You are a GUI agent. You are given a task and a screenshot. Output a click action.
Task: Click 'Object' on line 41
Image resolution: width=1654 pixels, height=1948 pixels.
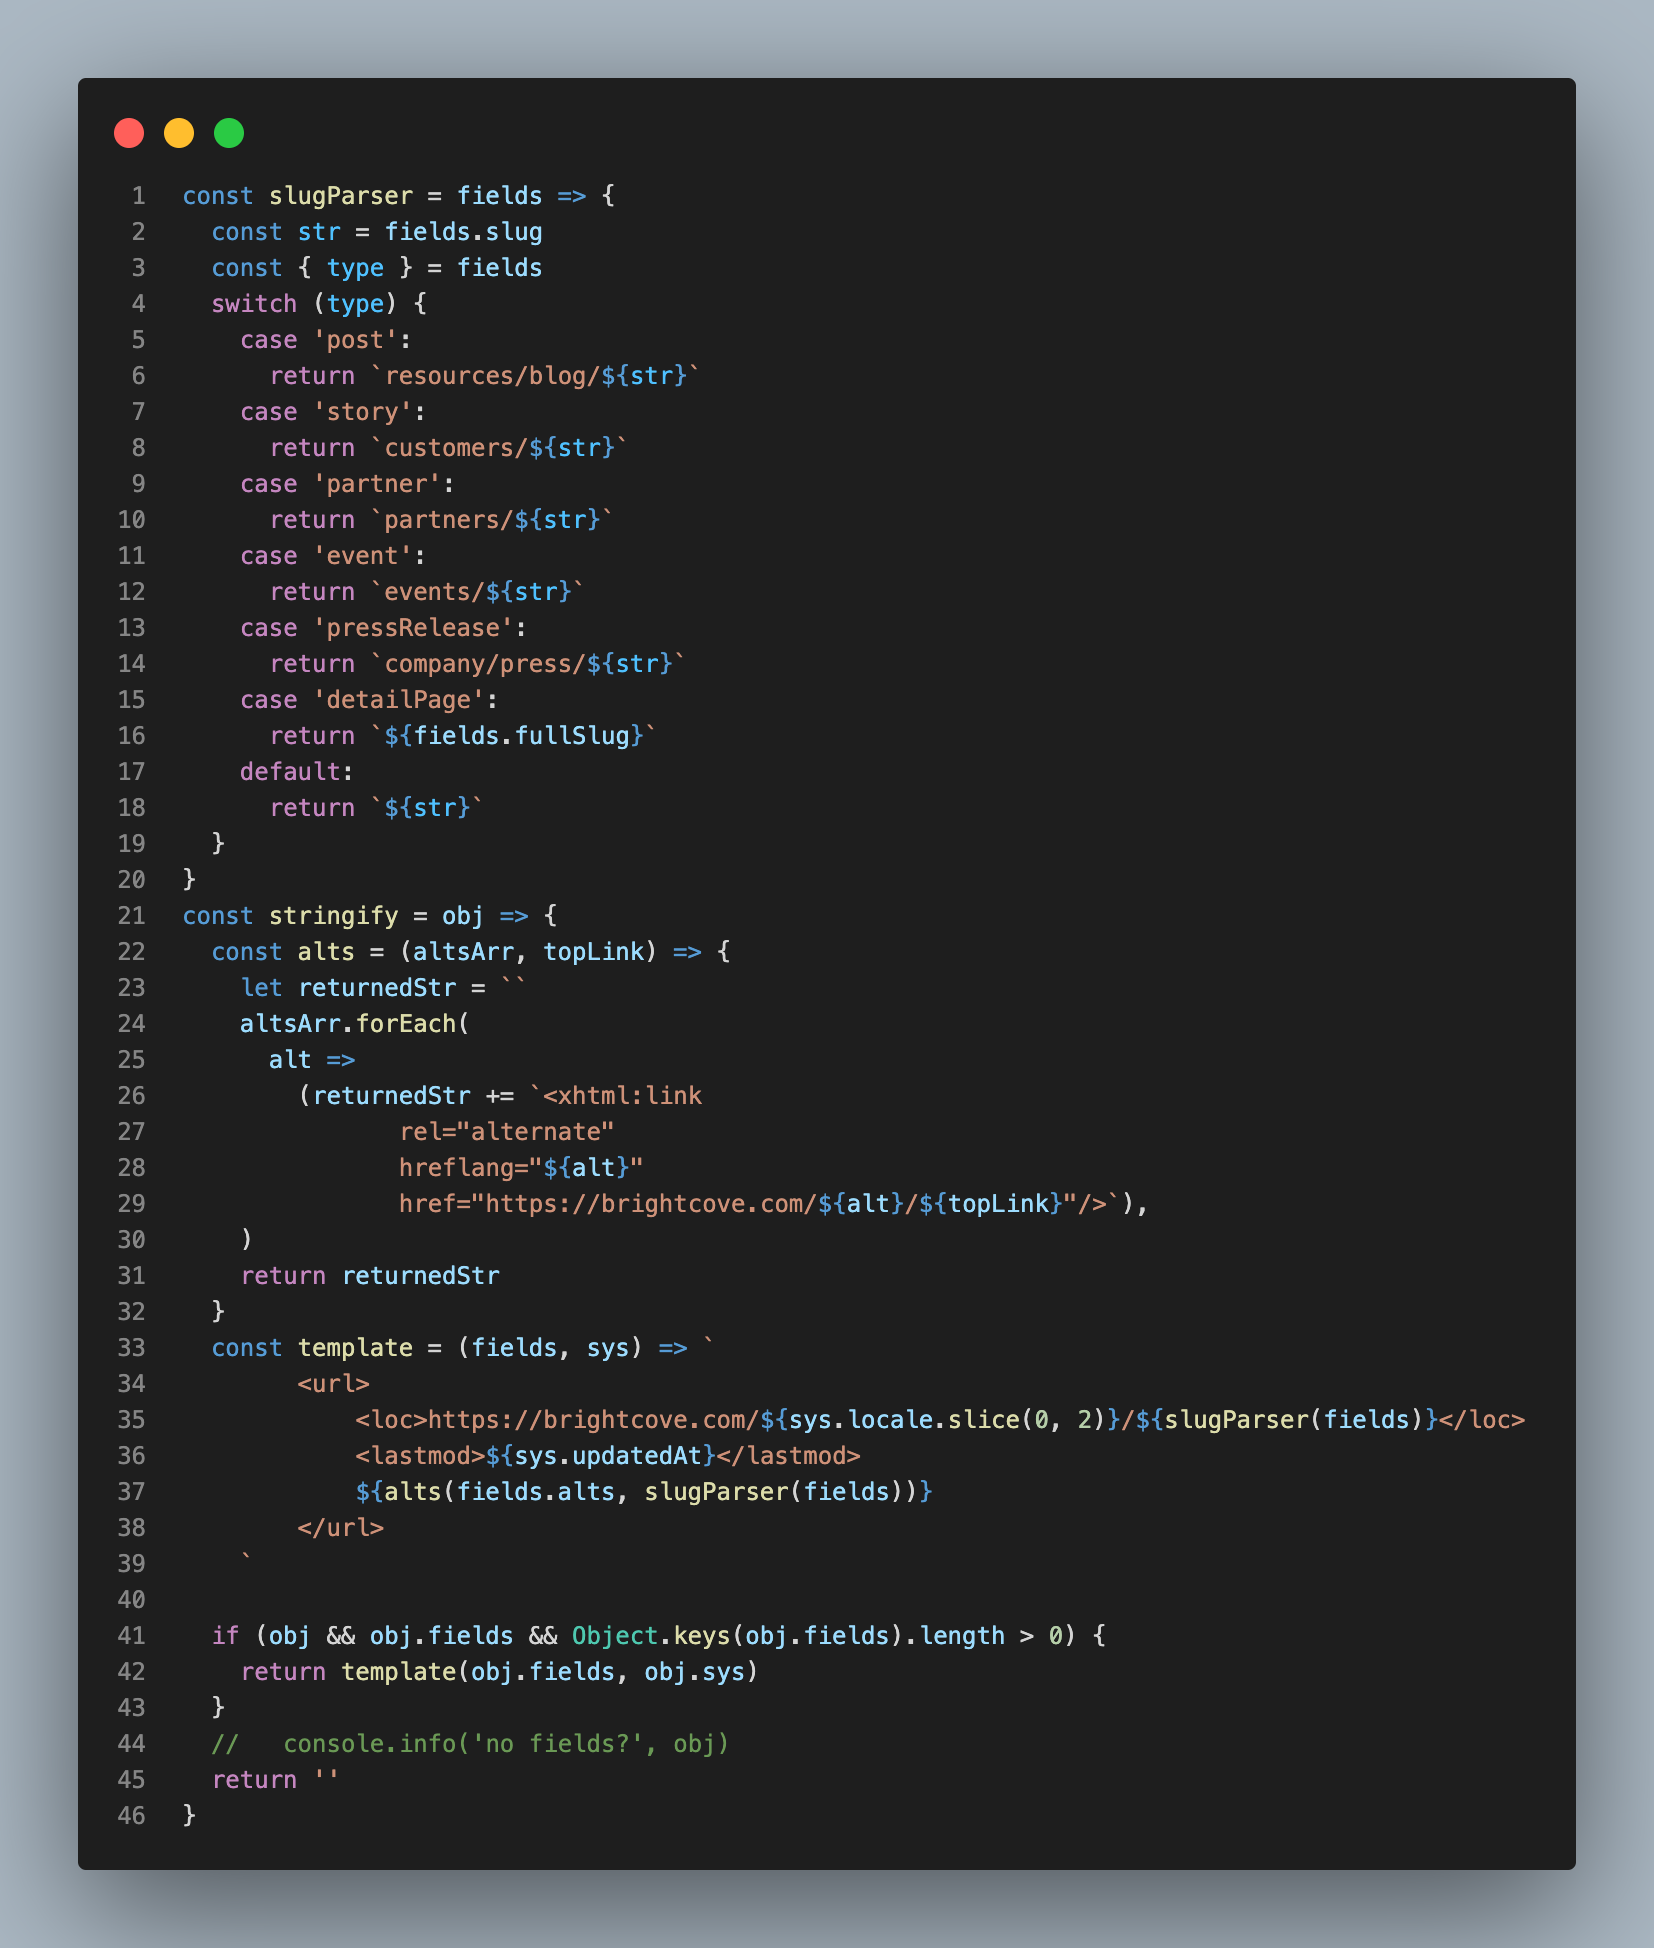(x=615, y=1636)
